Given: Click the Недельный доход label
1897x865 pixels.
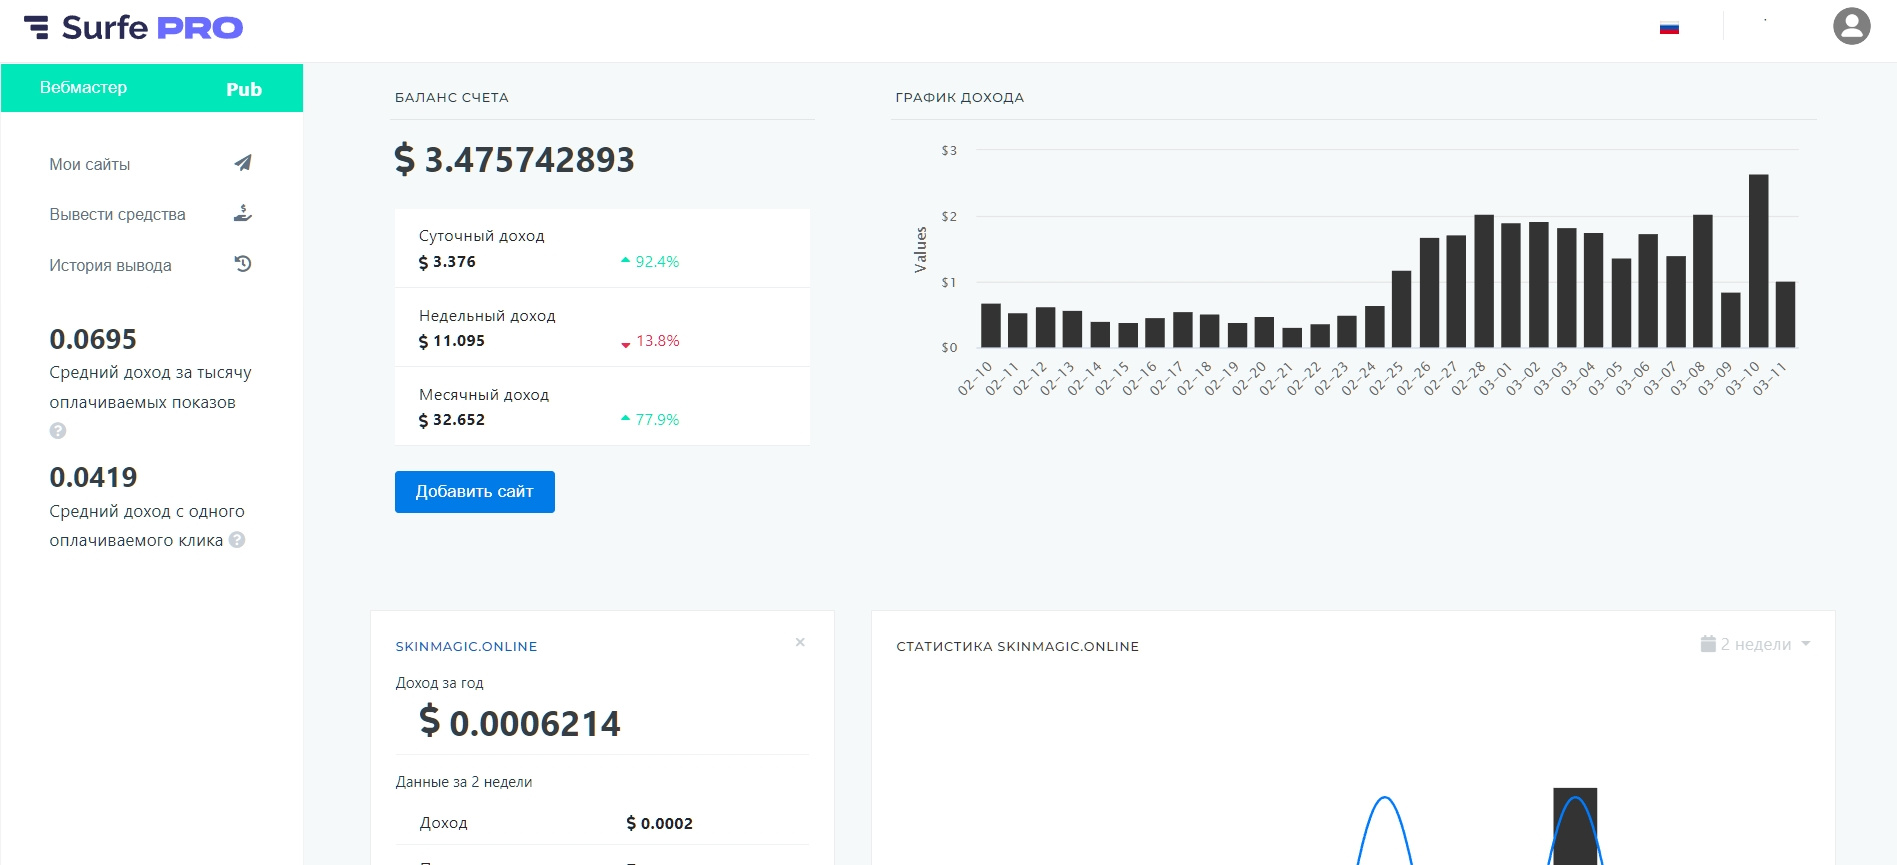Looking at the screenshot, I should [x=487, y=316].
